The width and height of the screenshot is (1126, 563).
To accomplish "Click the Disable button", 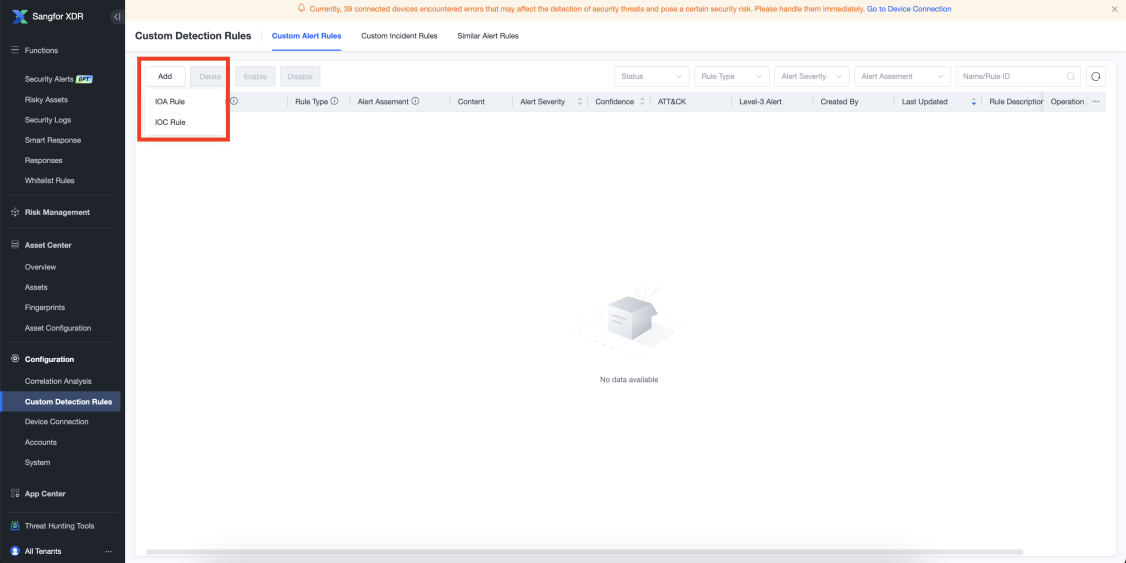I will [x=300, y=76].
